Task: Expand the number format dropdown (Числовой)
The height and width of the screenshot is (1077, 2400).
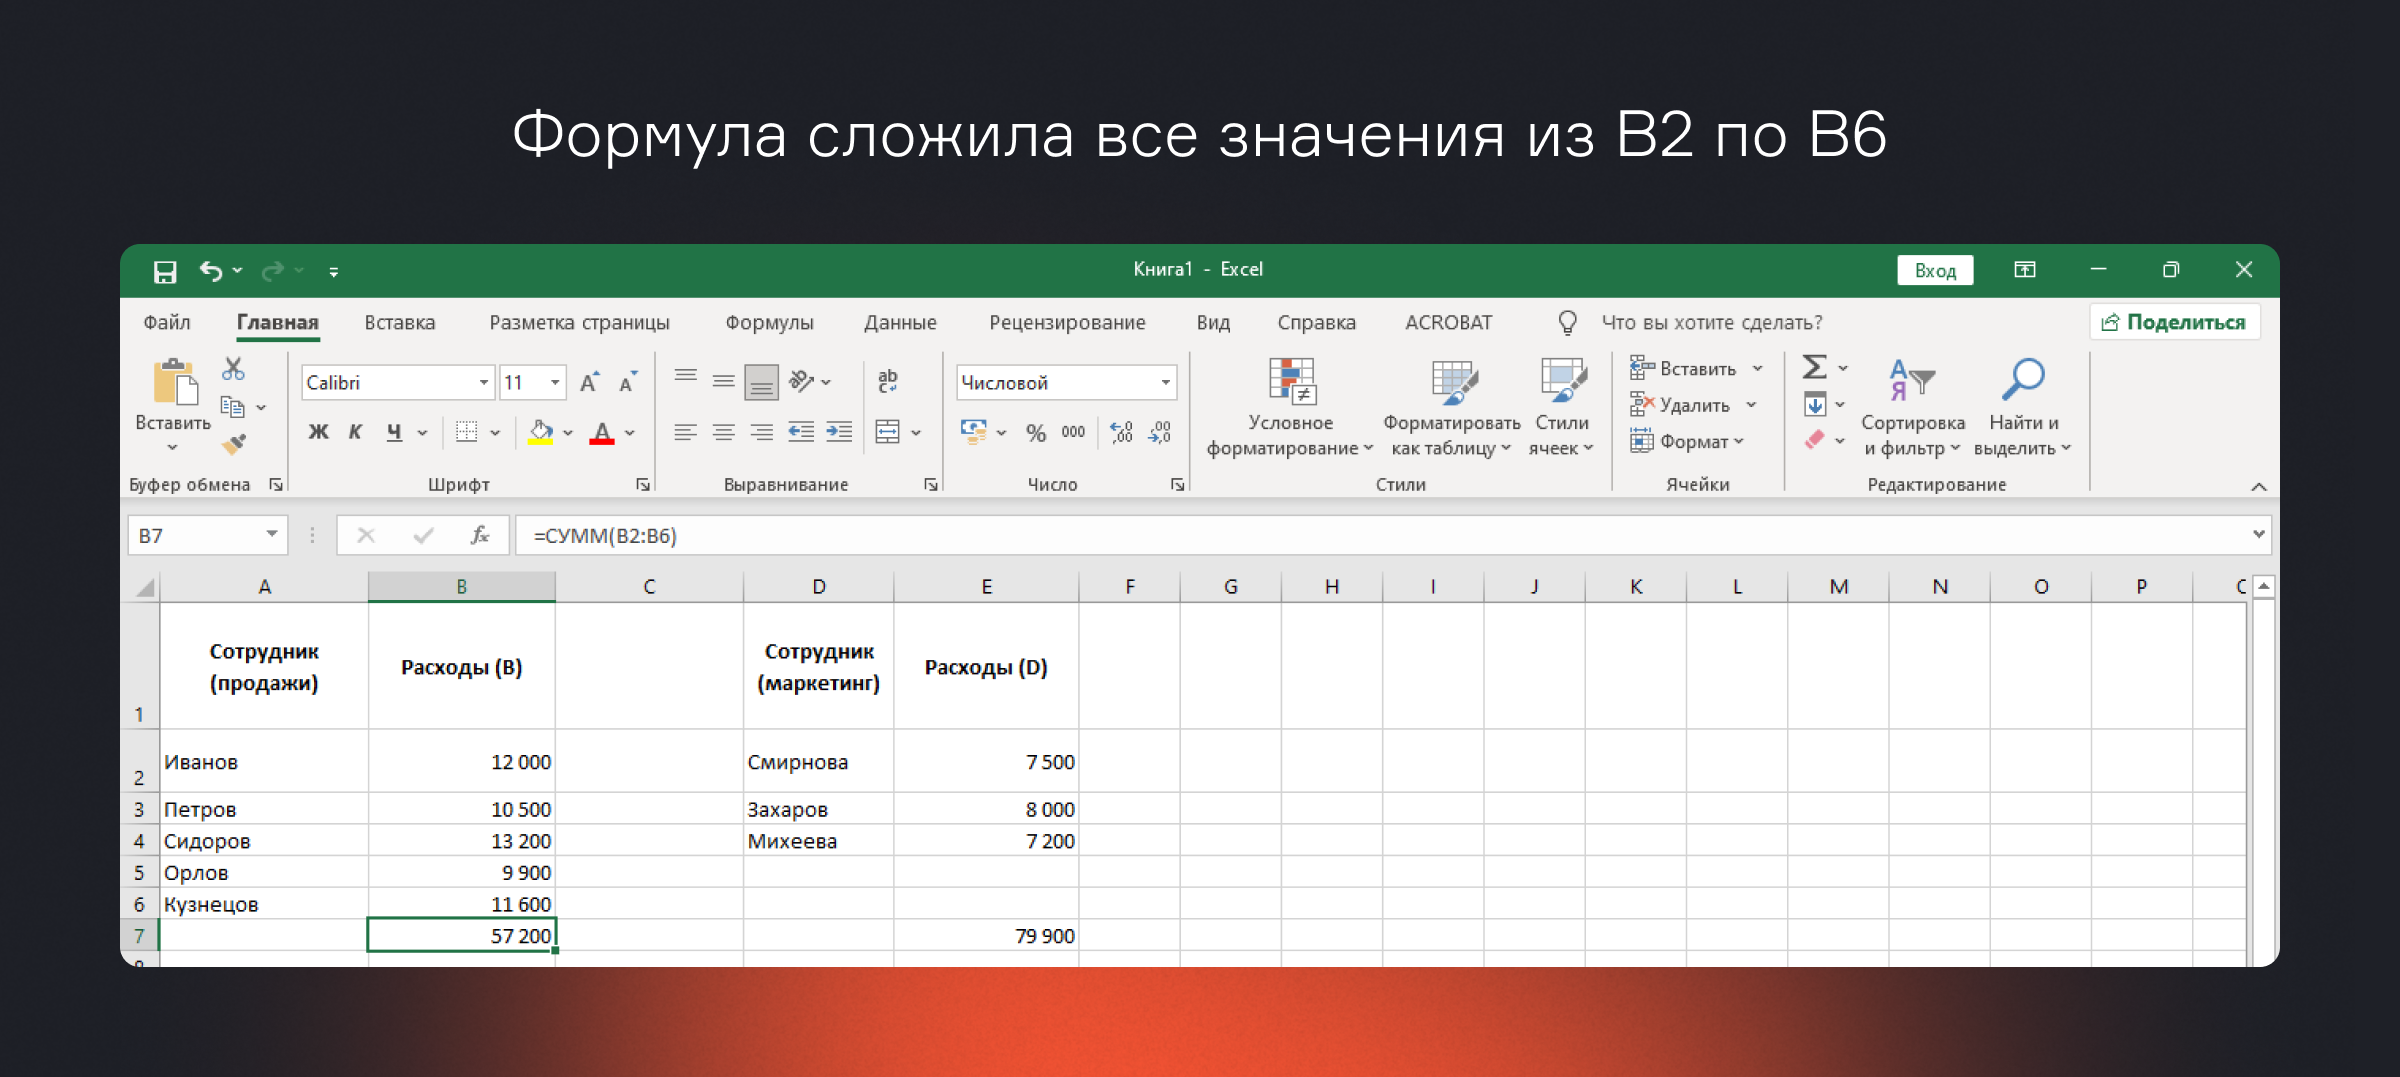Action: pos(1165,383)
